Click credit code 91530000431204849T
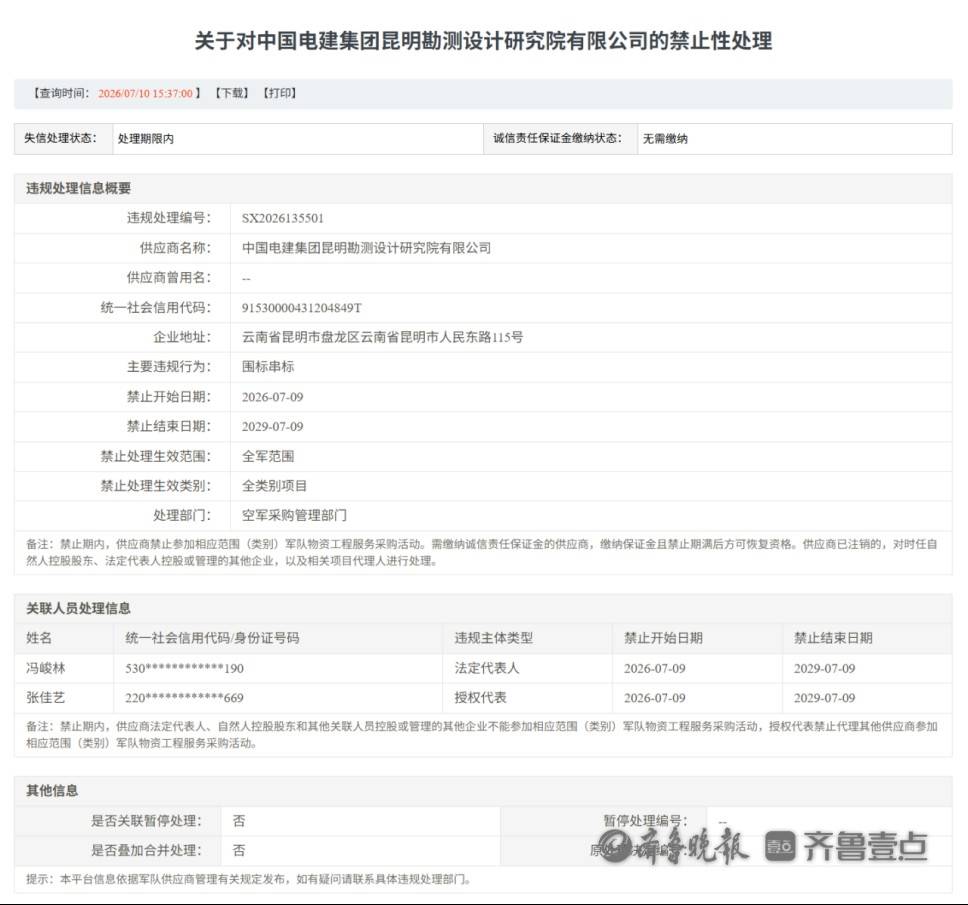 302,307
